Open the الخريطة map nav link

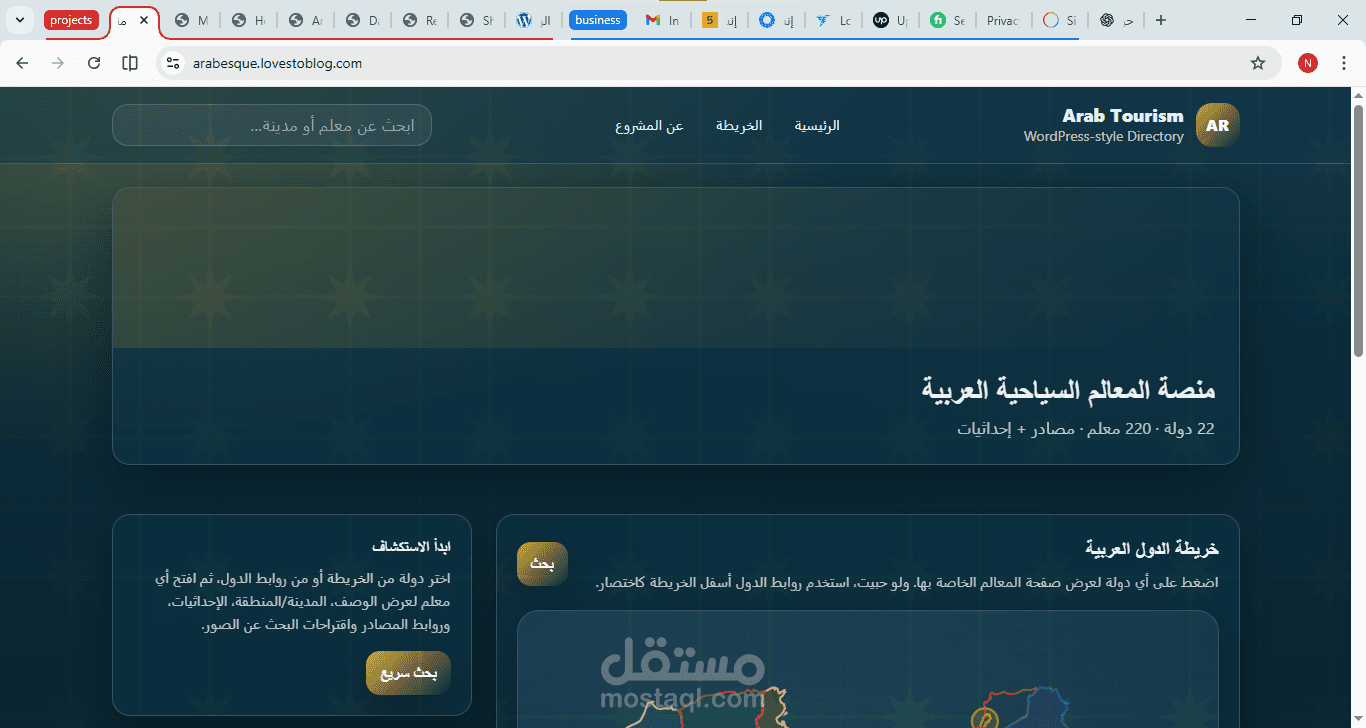pyautogui.click(x=739, y=126)
